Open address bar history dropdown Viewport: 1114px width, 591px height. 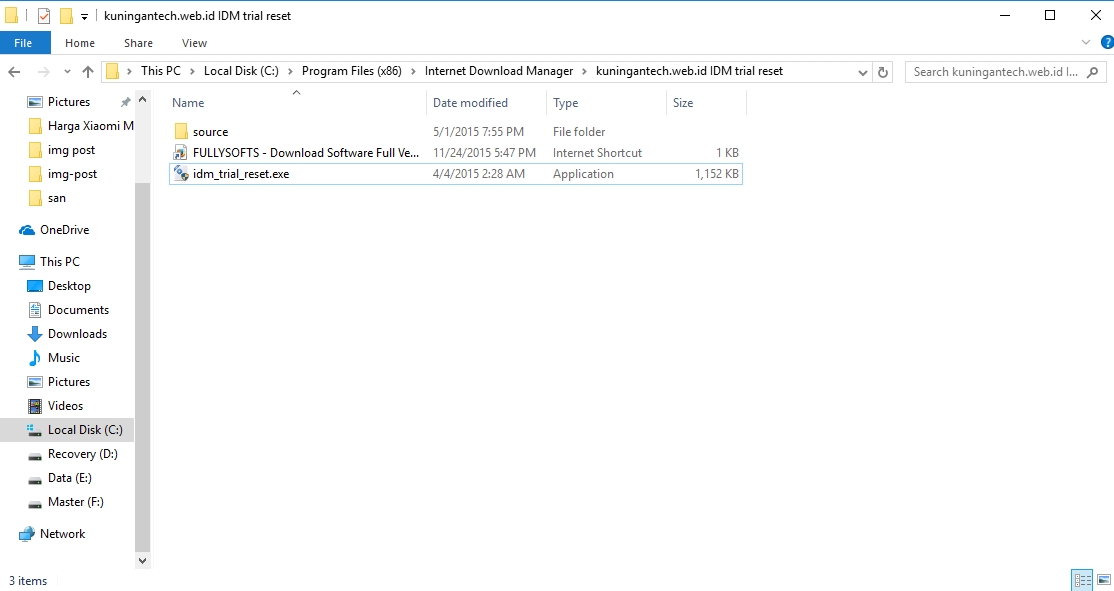tap(862, 72)
